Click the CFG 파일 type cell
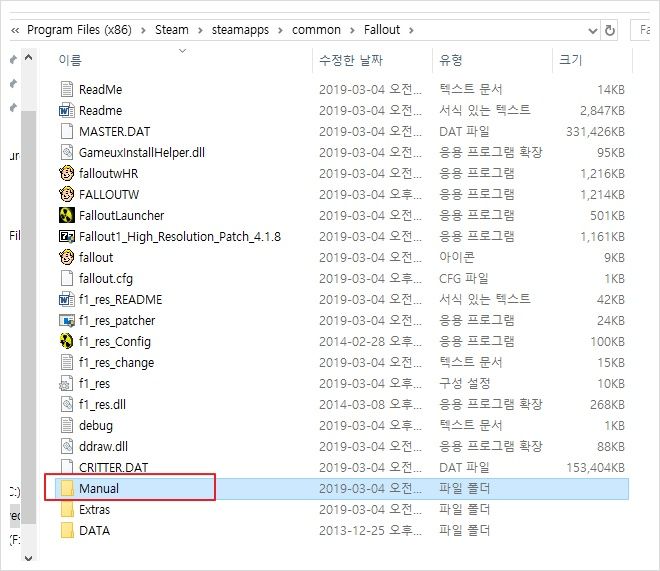Image resolution: width=660 pixels, height=571 pixels. [x=464, y=279]
